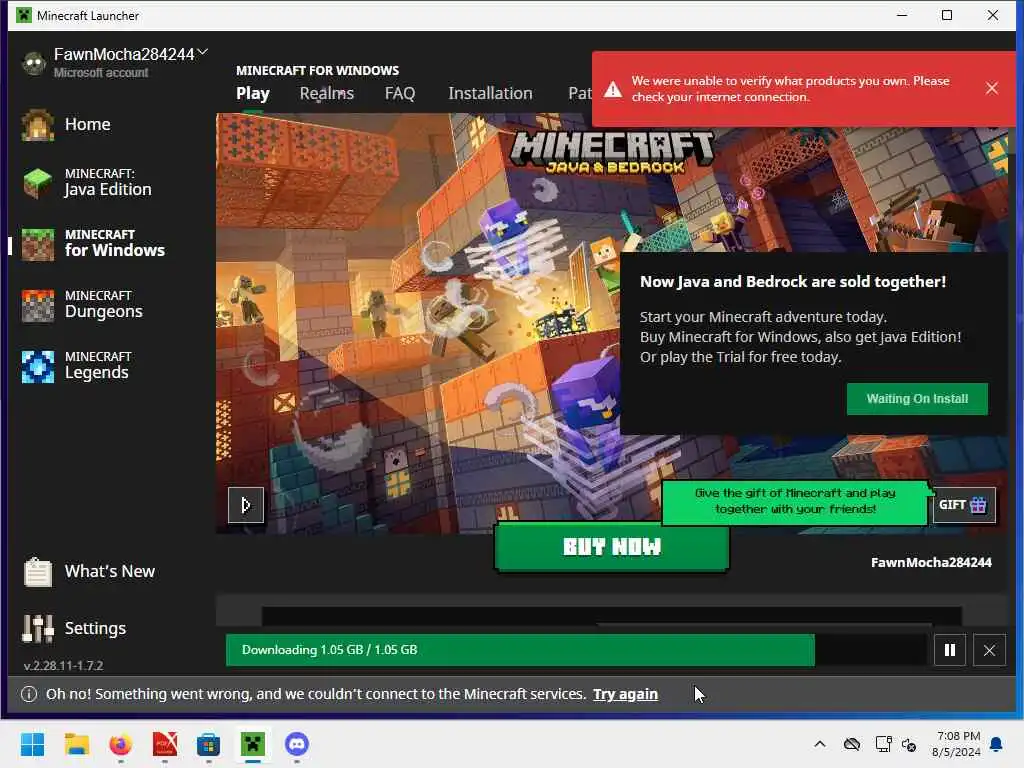Click the cloud sync tray icon
This screenshot has width=1024, height=768.
point(852,744)
